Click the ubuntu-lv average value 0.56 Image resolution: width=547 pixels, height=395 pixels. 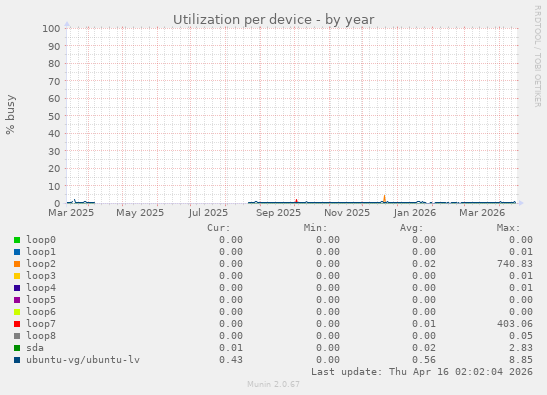point(424,360)
